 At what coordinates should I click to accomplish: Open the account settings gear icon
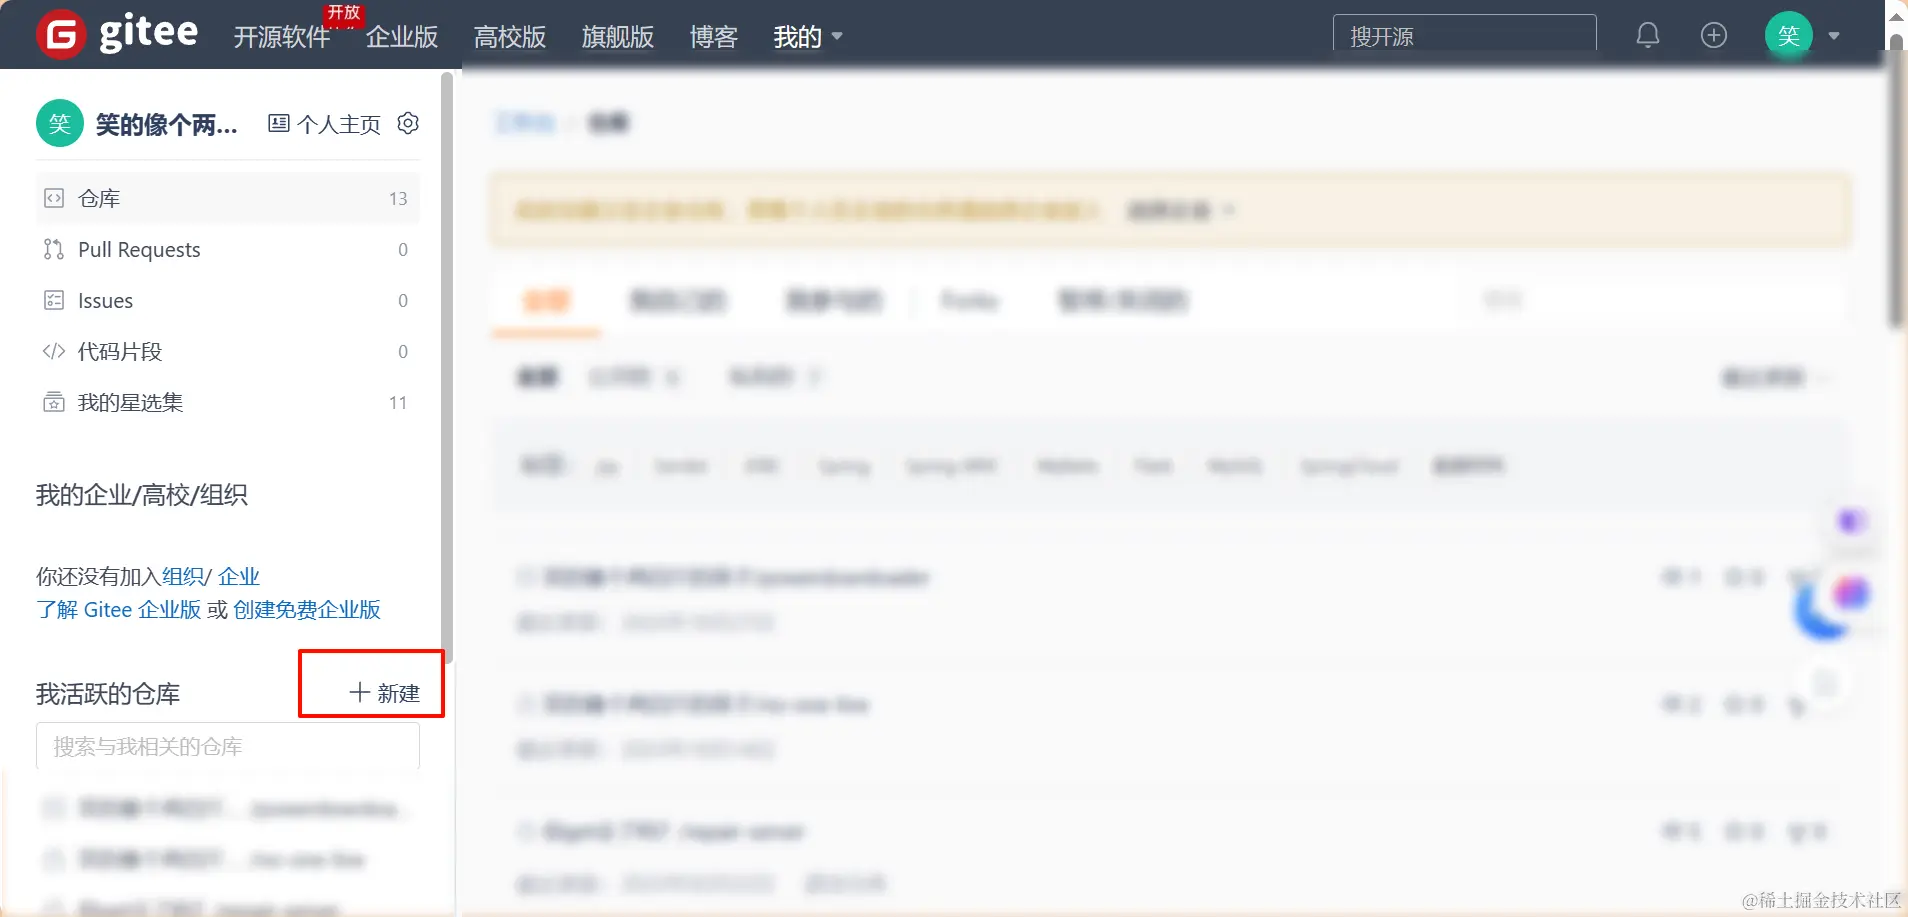click(x=408, y=123)
